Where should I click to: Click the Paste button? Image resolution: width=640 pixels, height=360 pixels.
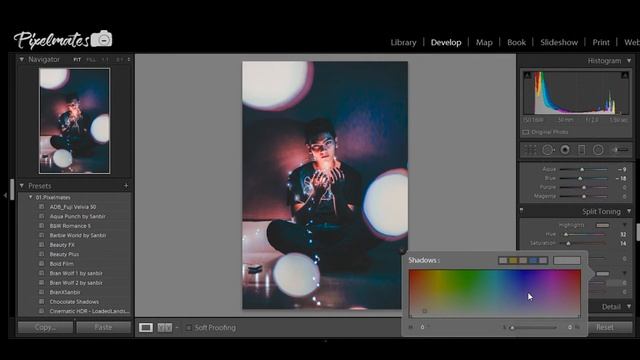pos(103,327)
